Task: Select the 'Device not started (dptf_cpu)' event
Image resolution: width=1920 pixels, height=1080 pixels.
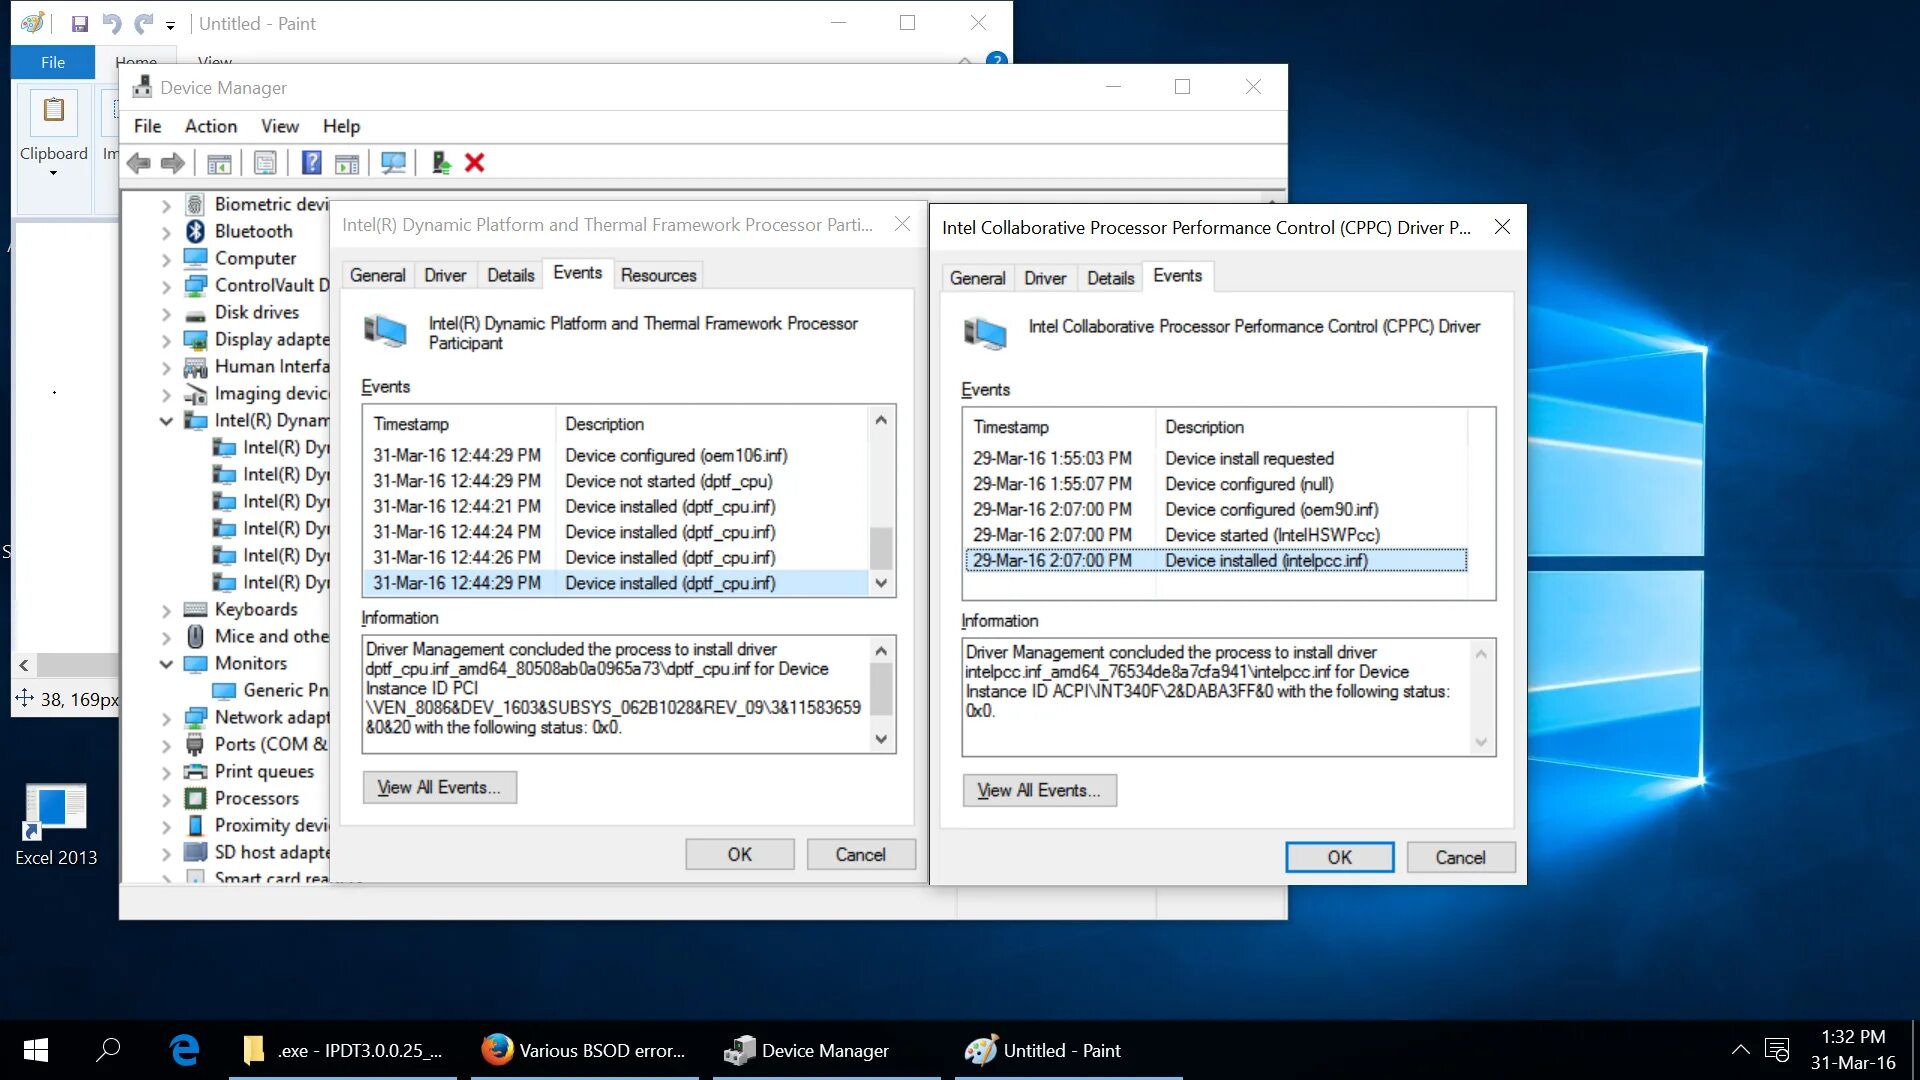Action: click(x=616, y=481)
